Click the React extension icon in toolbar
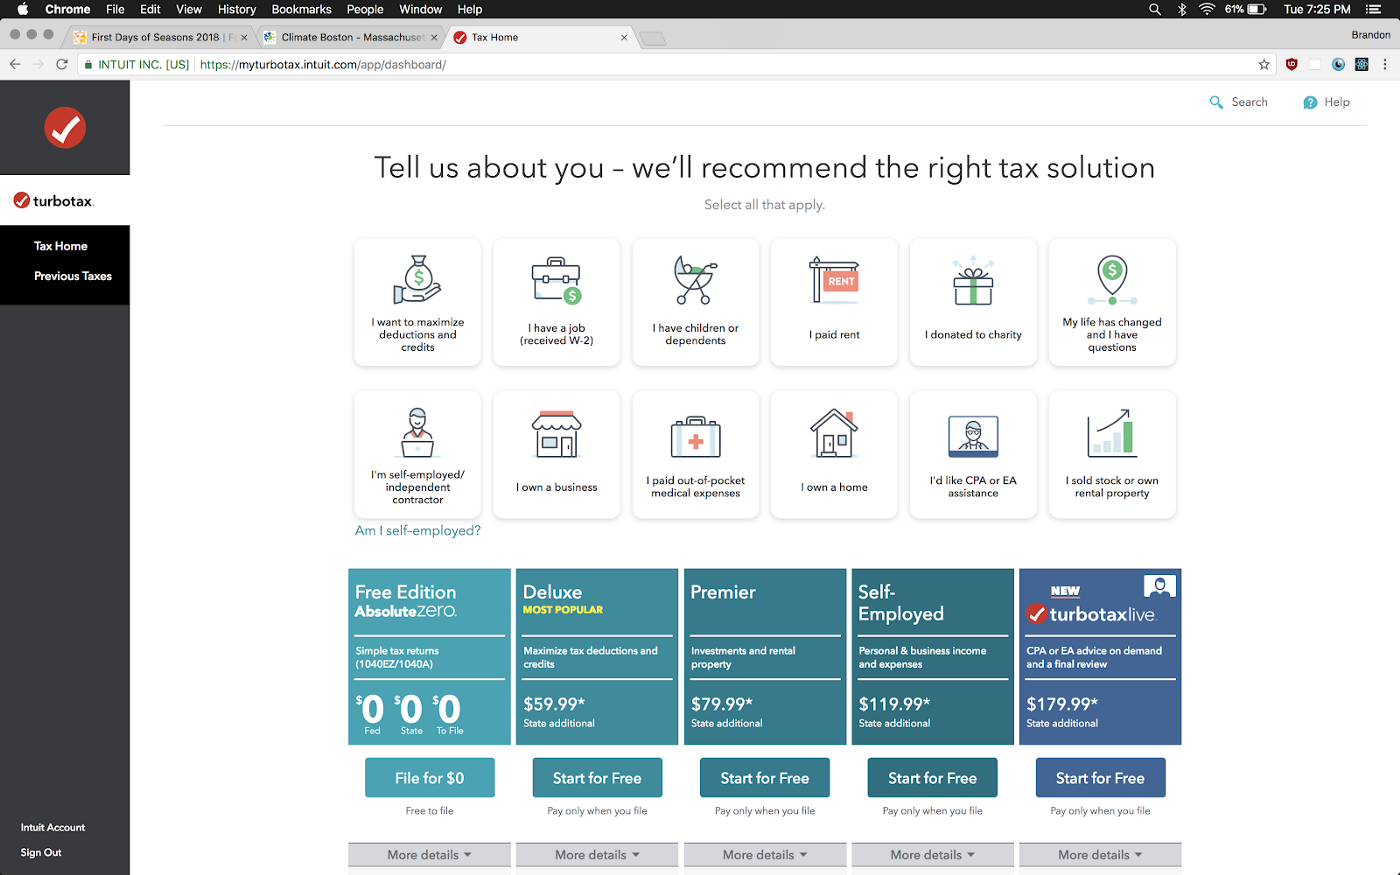 (x=1361, y=64)
